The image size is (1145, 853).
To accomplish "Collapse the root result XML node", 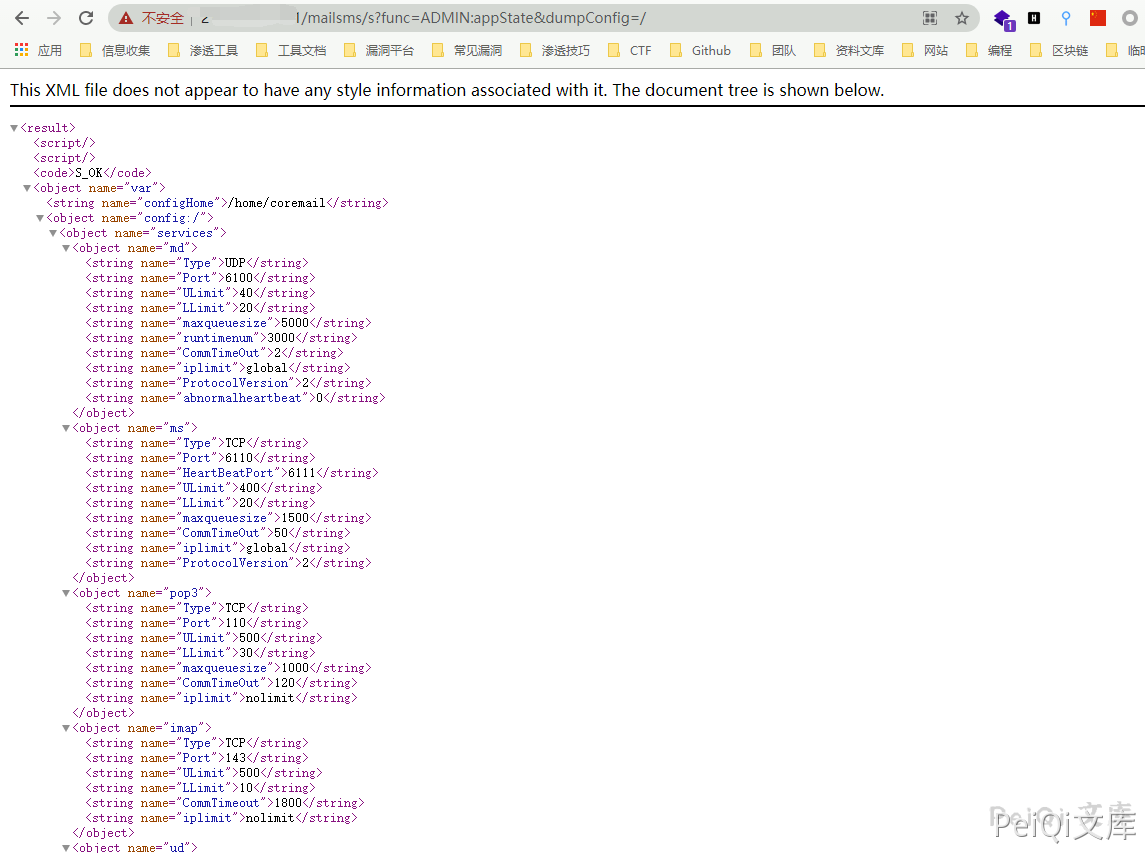I will 14,128.
